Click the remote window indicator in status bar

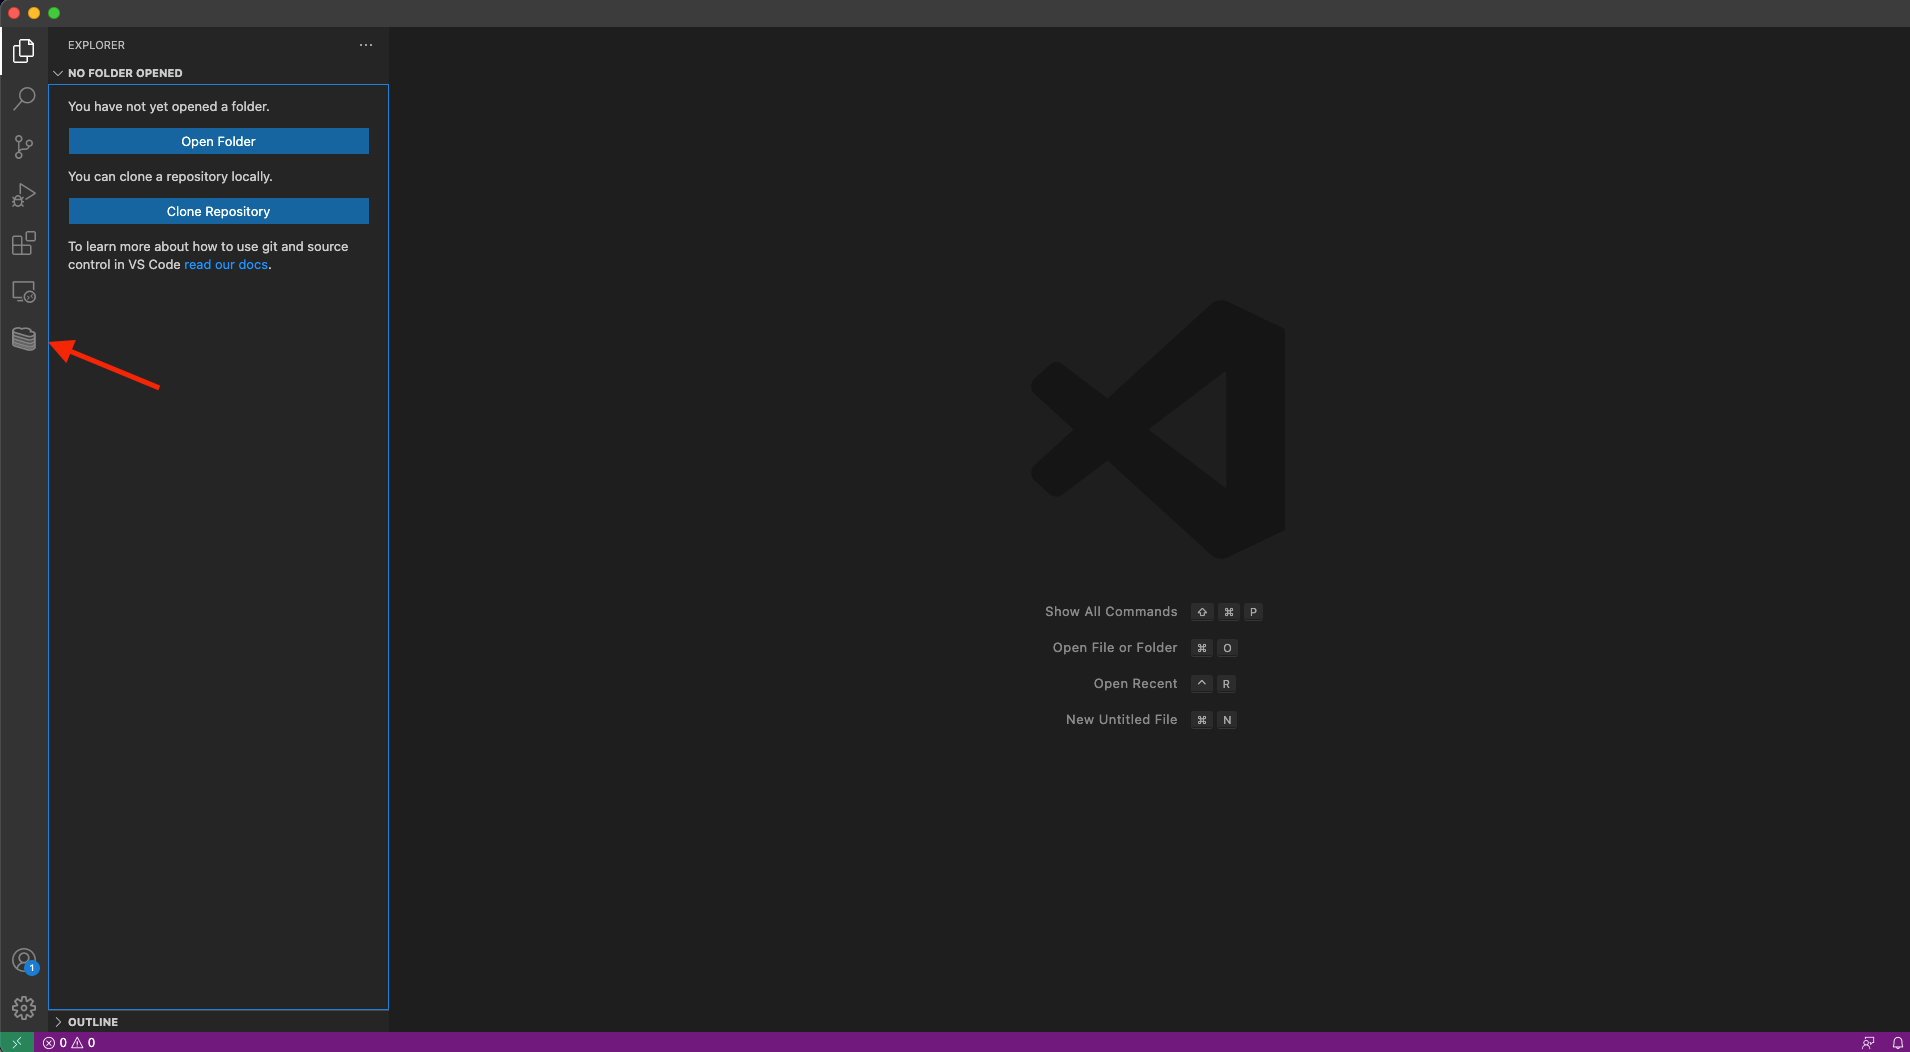tap(17, 1042)
